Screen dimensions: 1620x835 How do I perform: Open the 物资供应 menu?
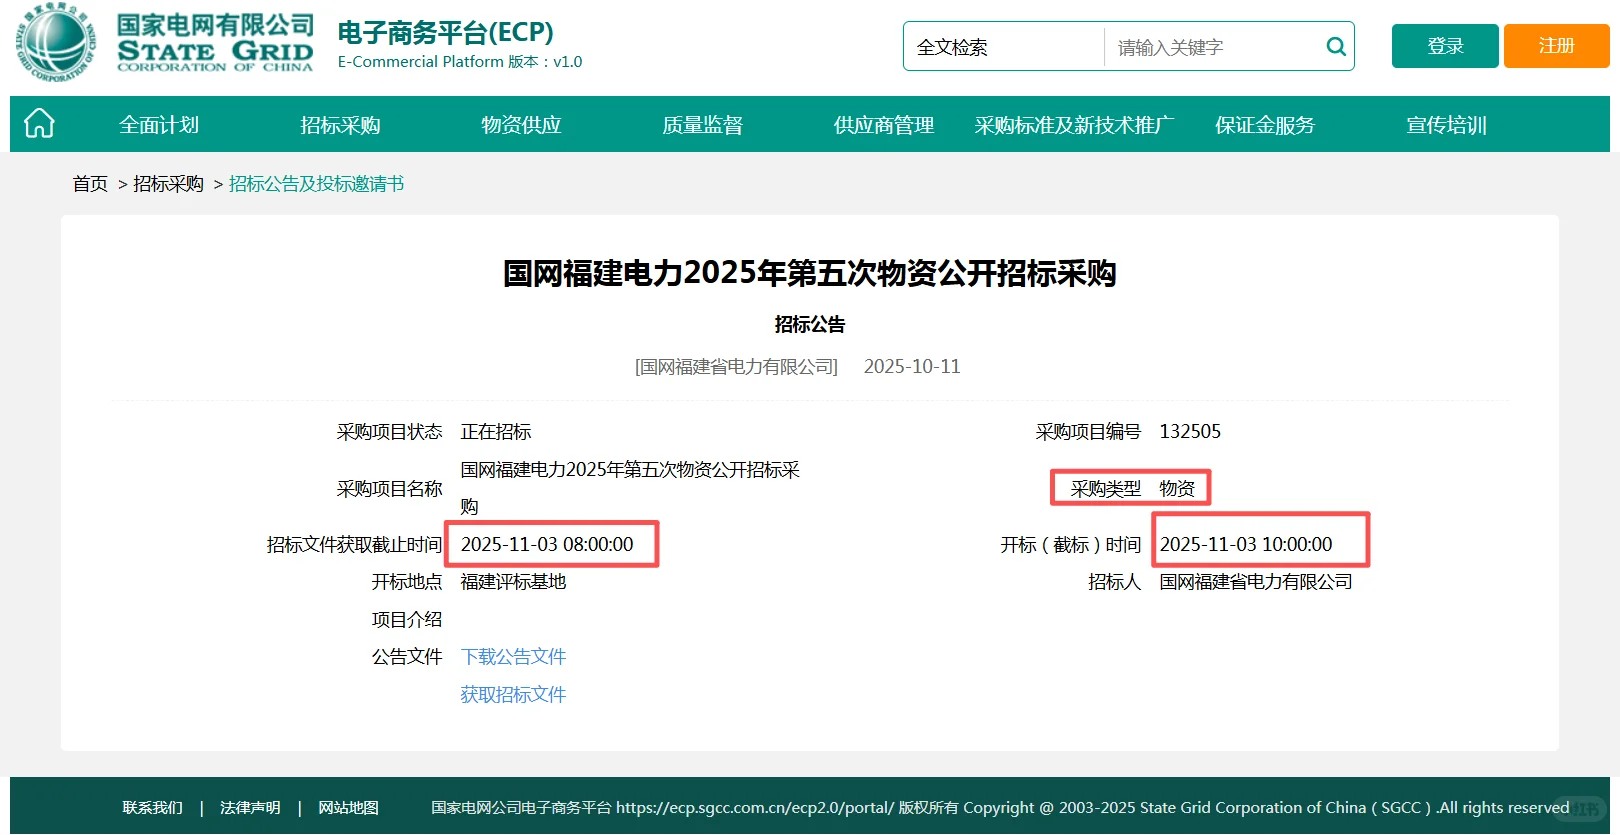click(x=521, y=125)
